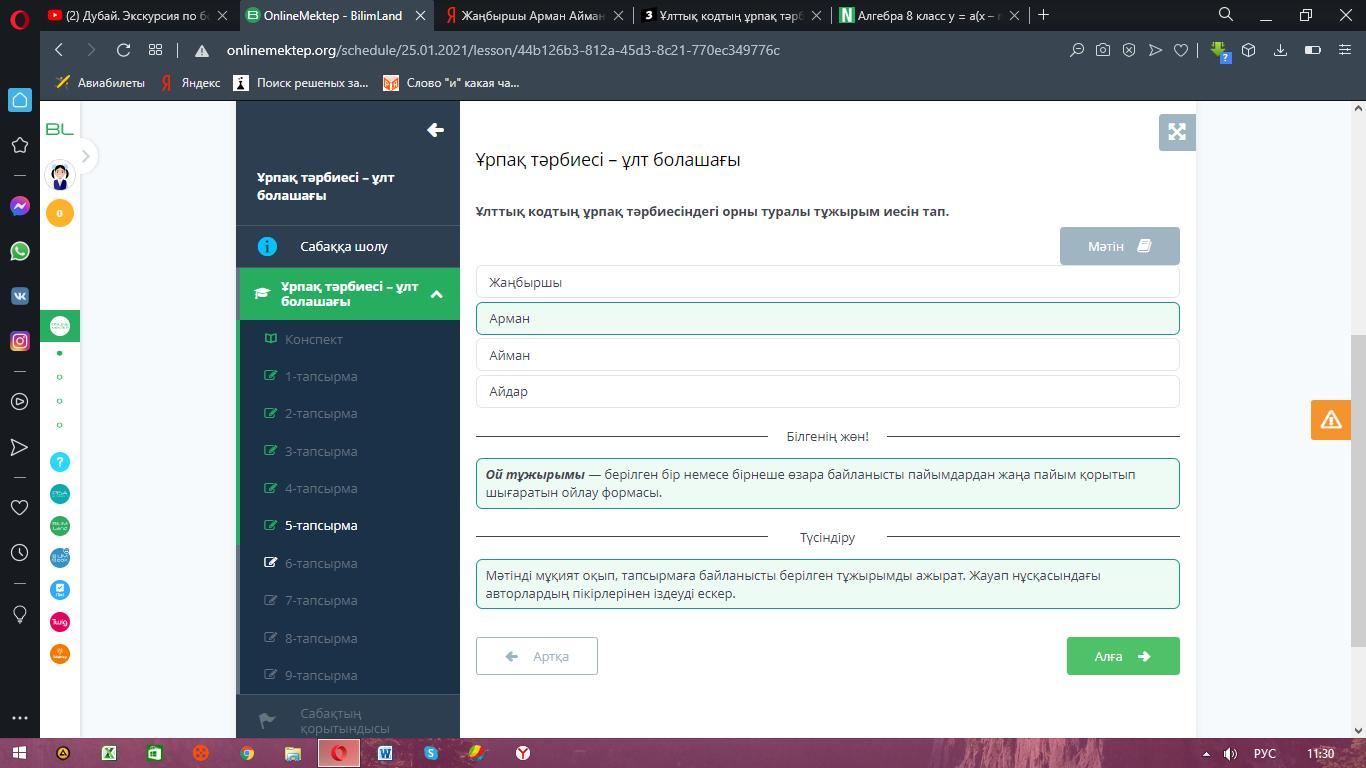The image size is (1366, 768).
Task: Open the Яндекс bookmark
Action: [190, 83]
